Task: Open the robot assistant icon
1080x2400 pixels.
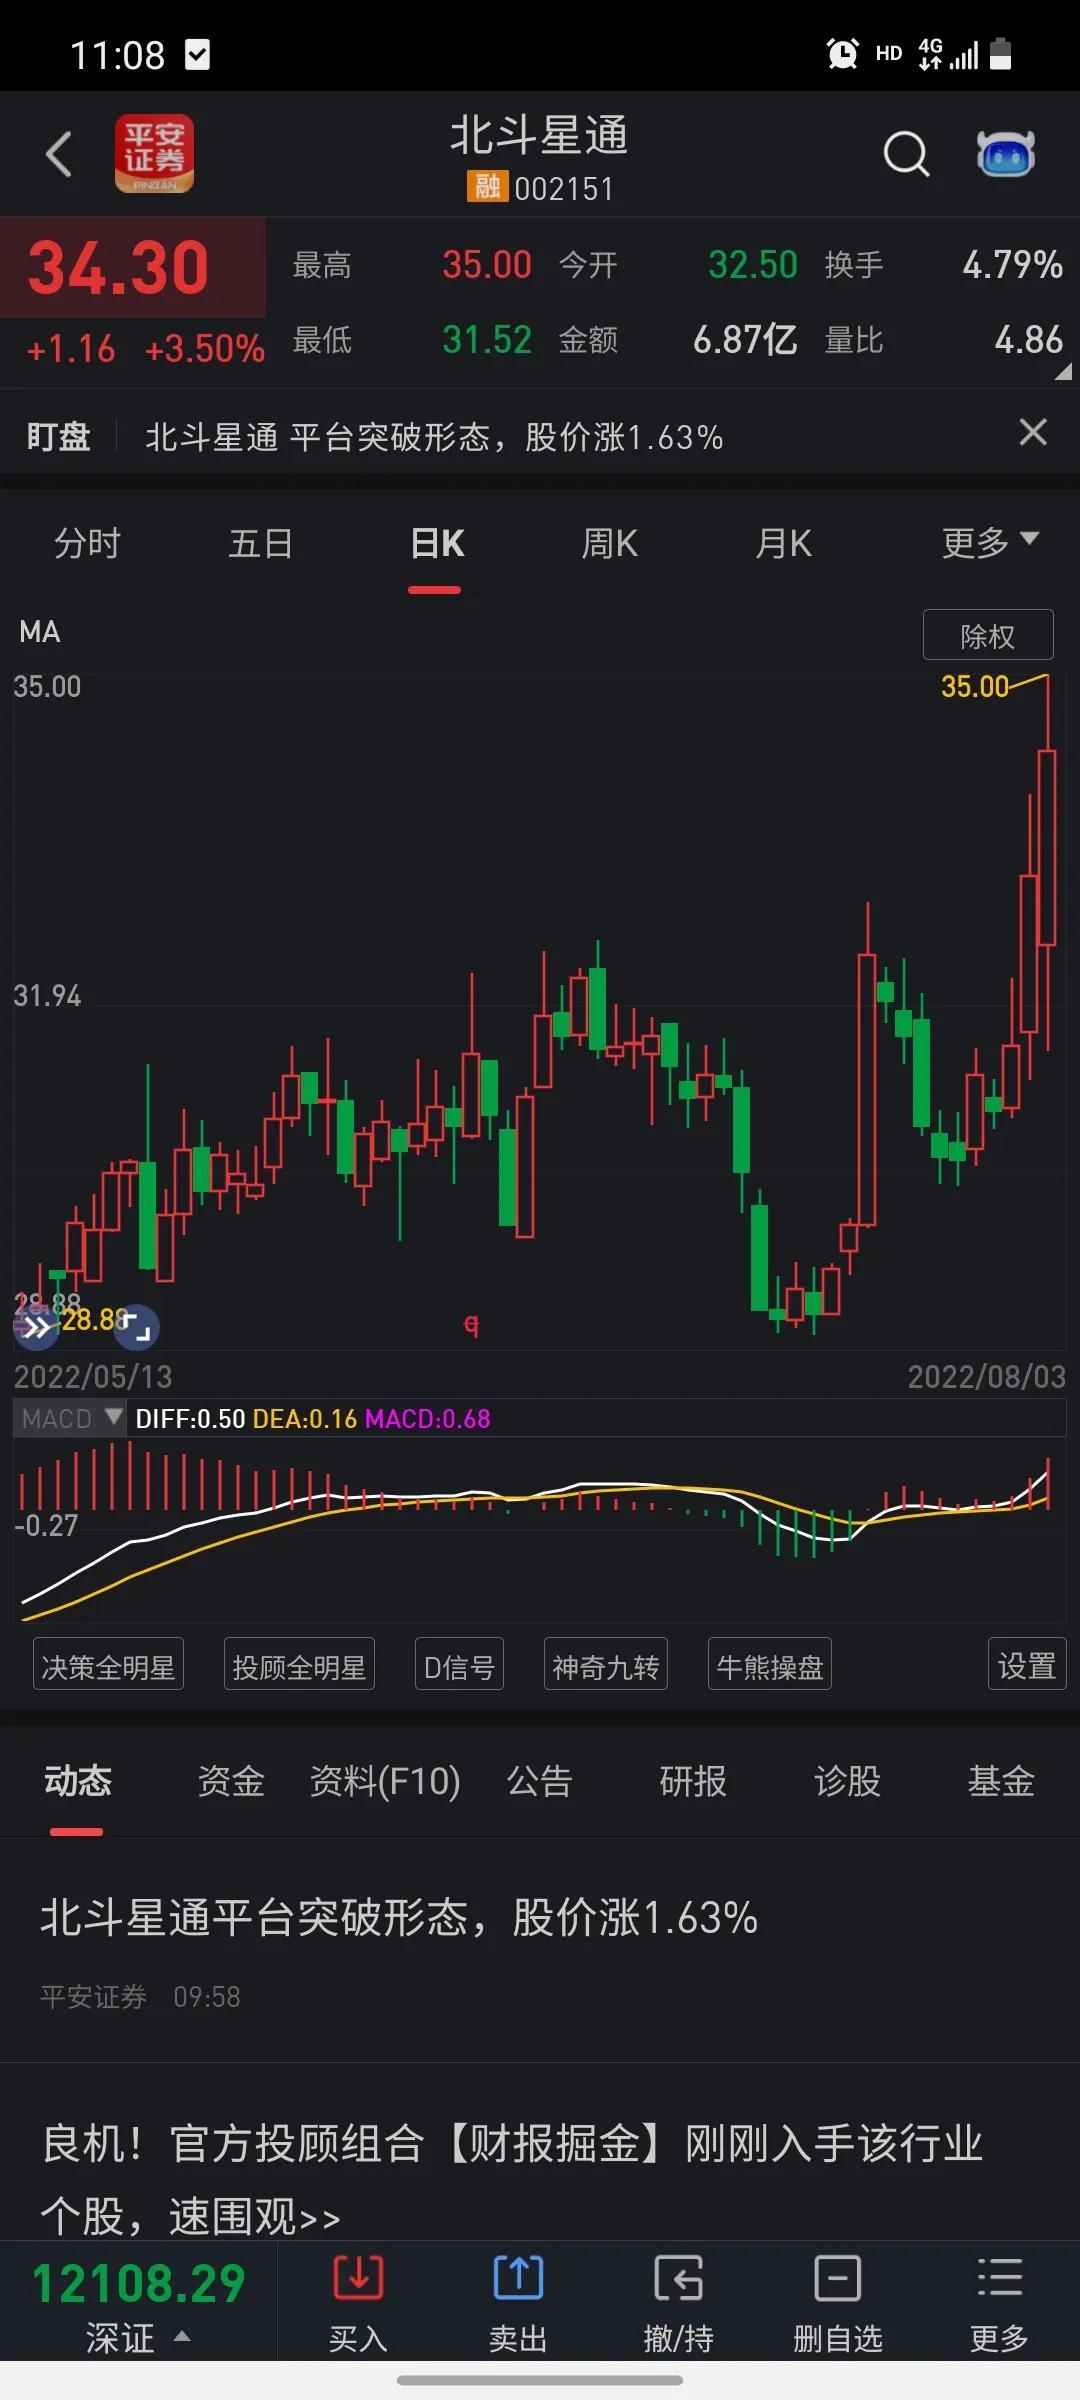Action: 1005,154
